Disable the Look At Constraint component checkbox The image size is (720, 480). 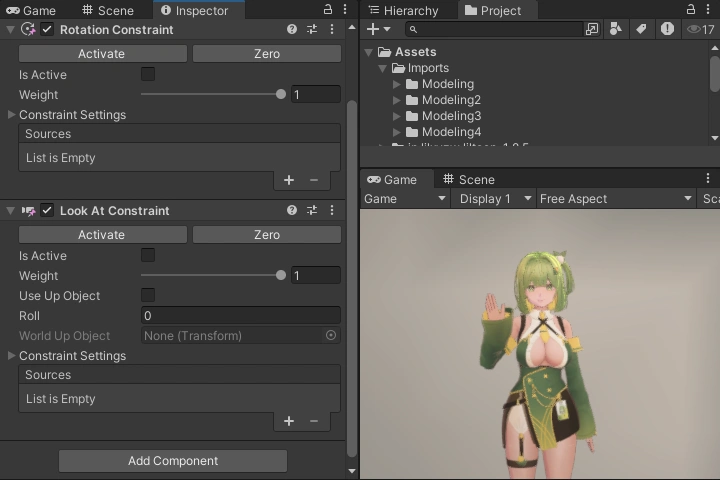(x=47, y=210)
